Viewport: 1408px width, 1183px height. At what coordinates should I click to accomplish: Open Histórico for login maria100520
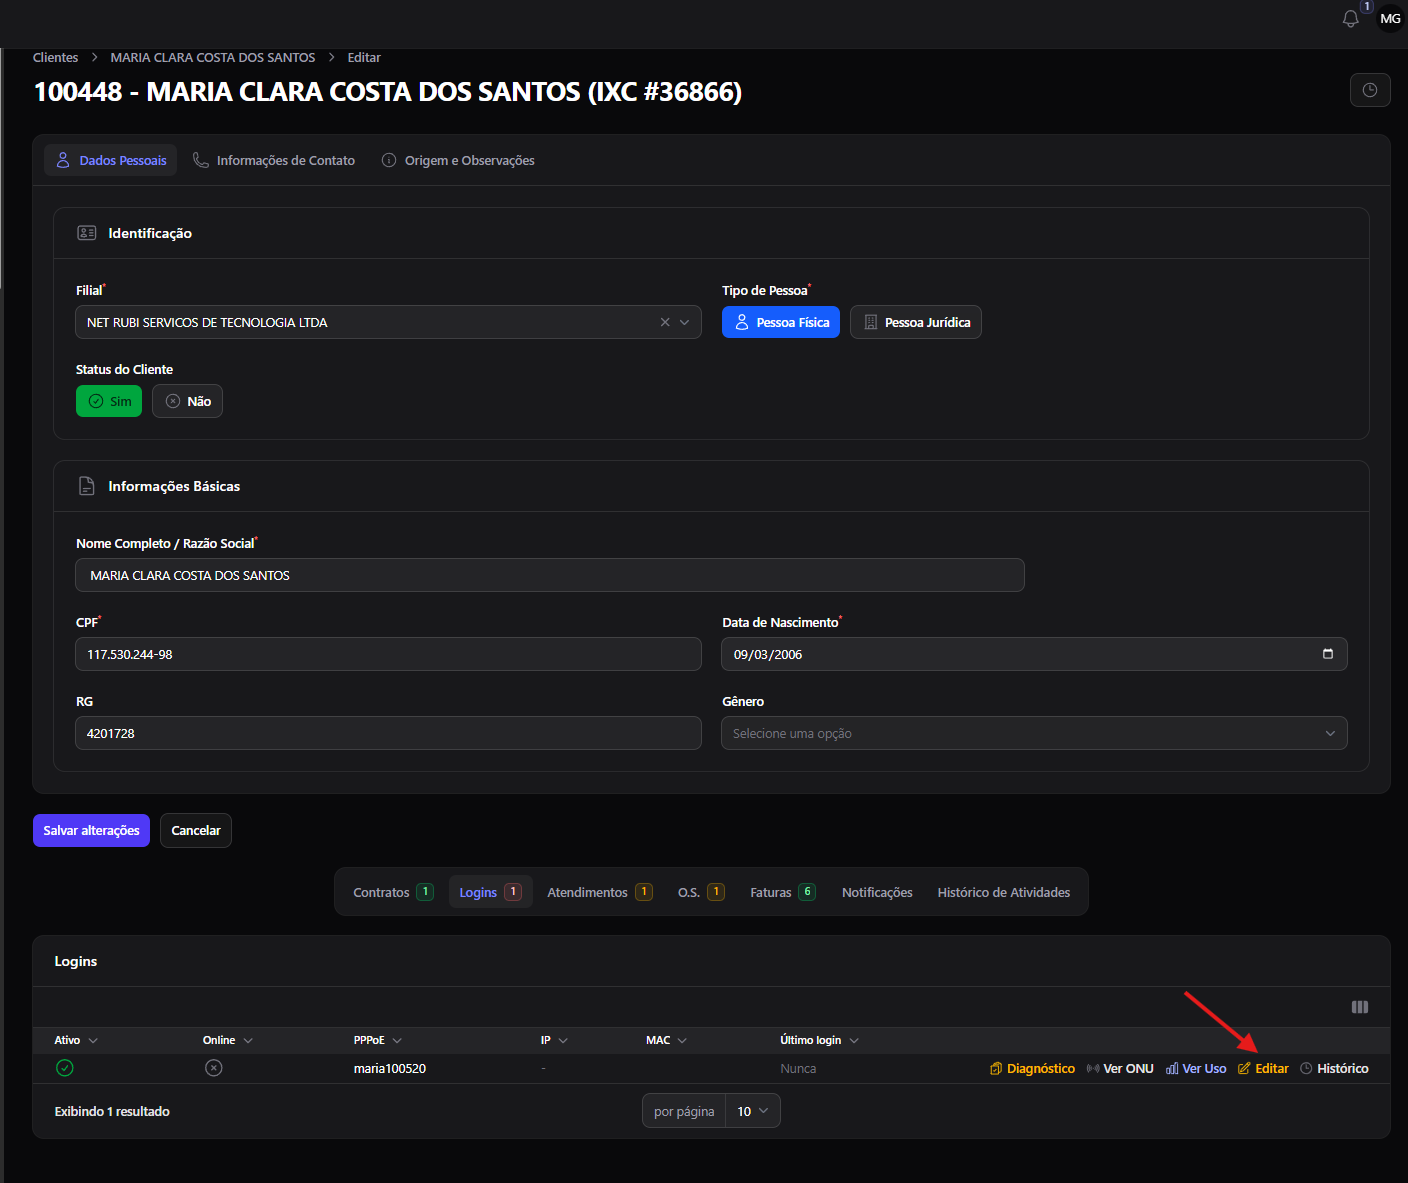tap(1334, 1068)
